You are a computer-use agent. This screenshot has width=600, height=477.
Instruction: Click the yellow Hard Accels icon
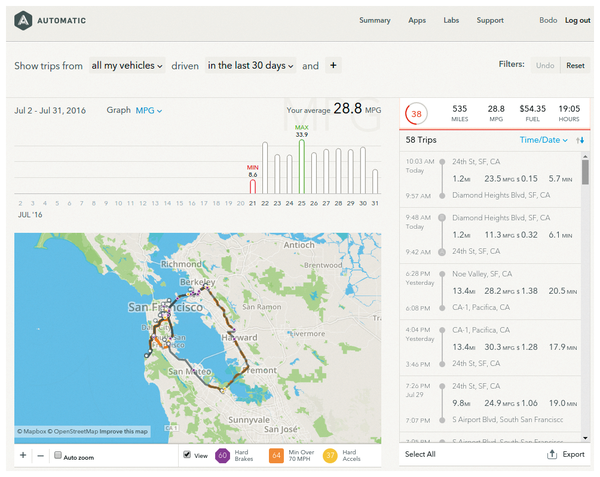point(330,456)
